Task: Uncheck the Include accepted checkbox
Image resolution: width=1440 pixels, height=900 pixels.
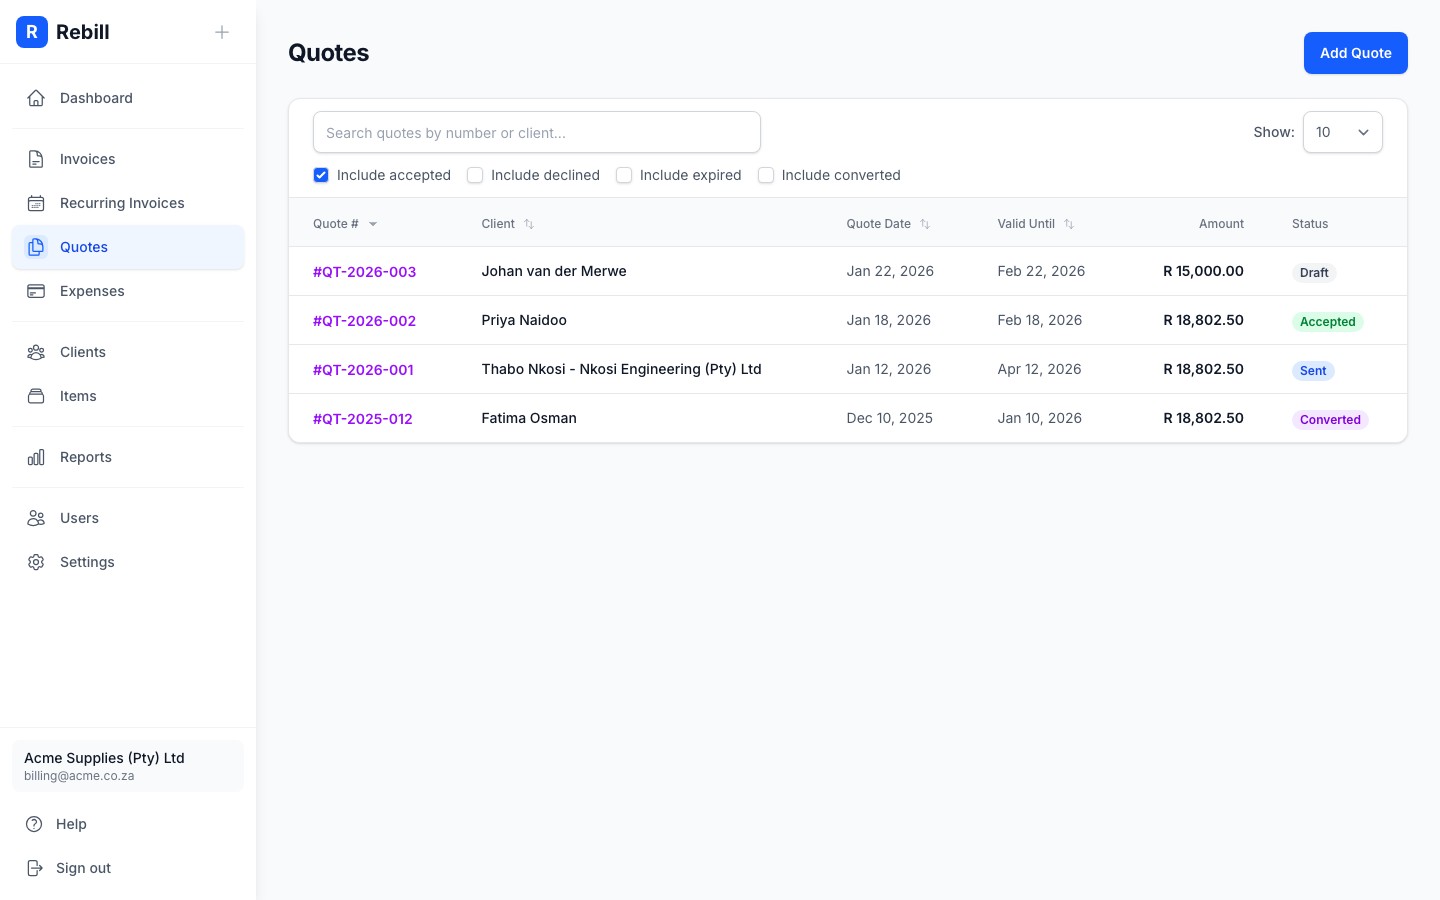Action: pyautogui.click(x=321, y=175)
